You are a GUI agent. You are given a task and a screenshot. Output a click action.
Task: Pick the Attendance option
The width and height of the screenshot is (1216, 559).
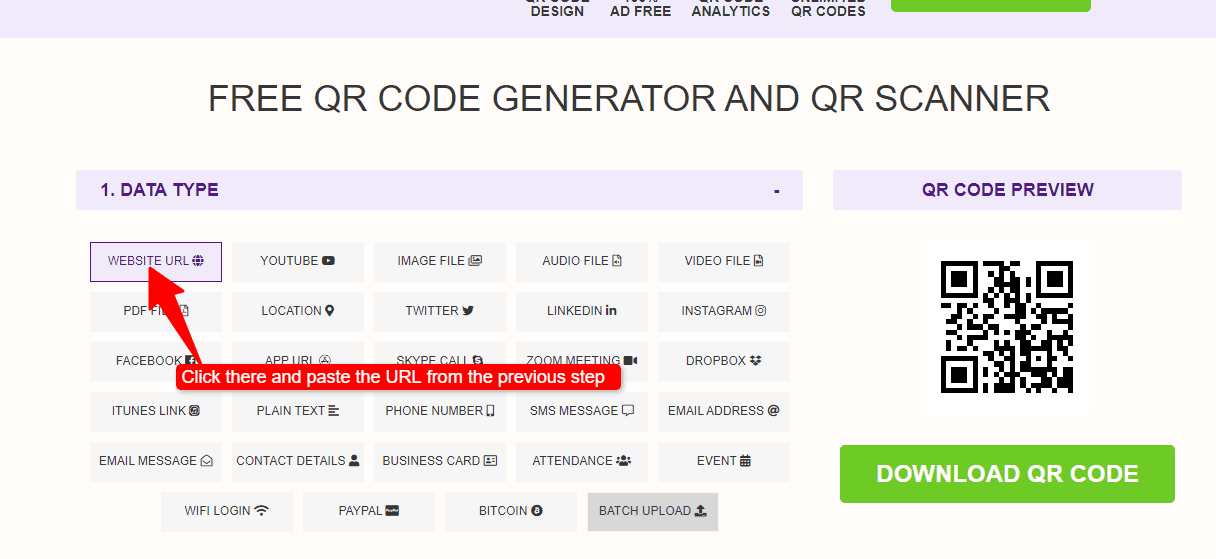pyautogui.click(x=582, y=461)
